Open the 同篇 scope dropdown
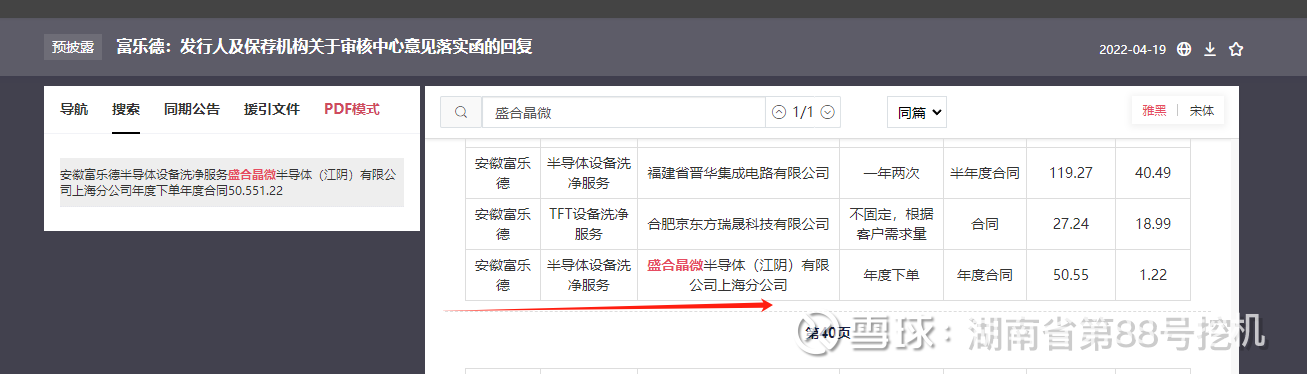The width and height of the screenshot is (1307, 374). pos(917,113)
